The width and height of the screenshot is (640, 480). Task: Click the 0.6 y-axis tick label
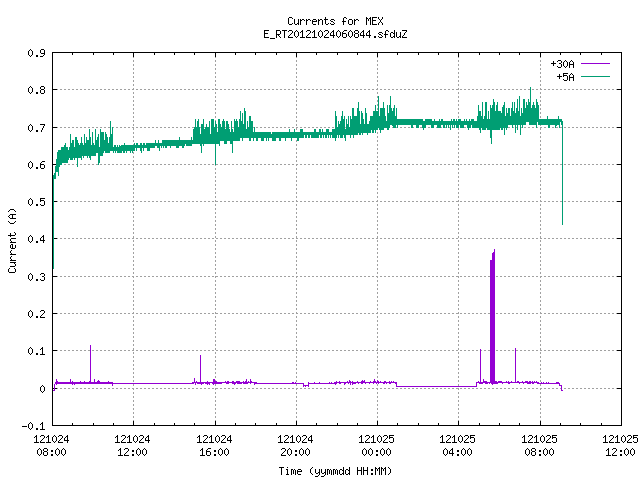click(36, 165)
